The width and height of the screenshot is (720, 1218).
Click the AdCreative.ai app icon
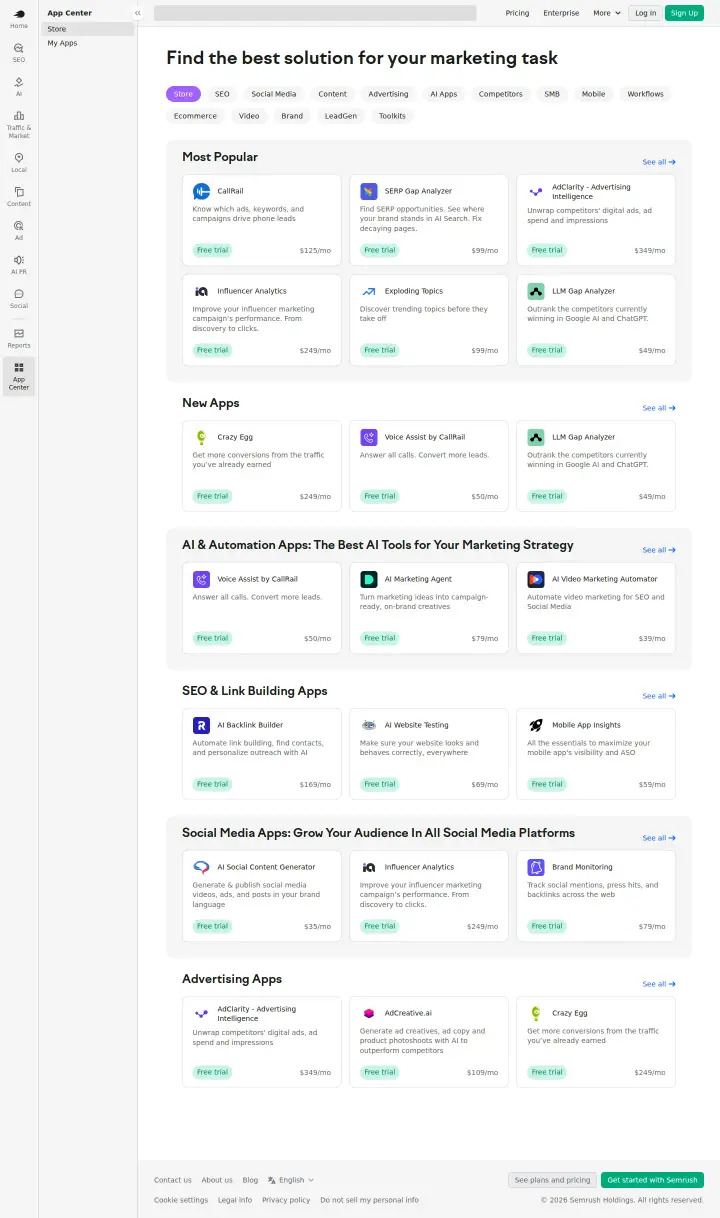point(368,1013)
